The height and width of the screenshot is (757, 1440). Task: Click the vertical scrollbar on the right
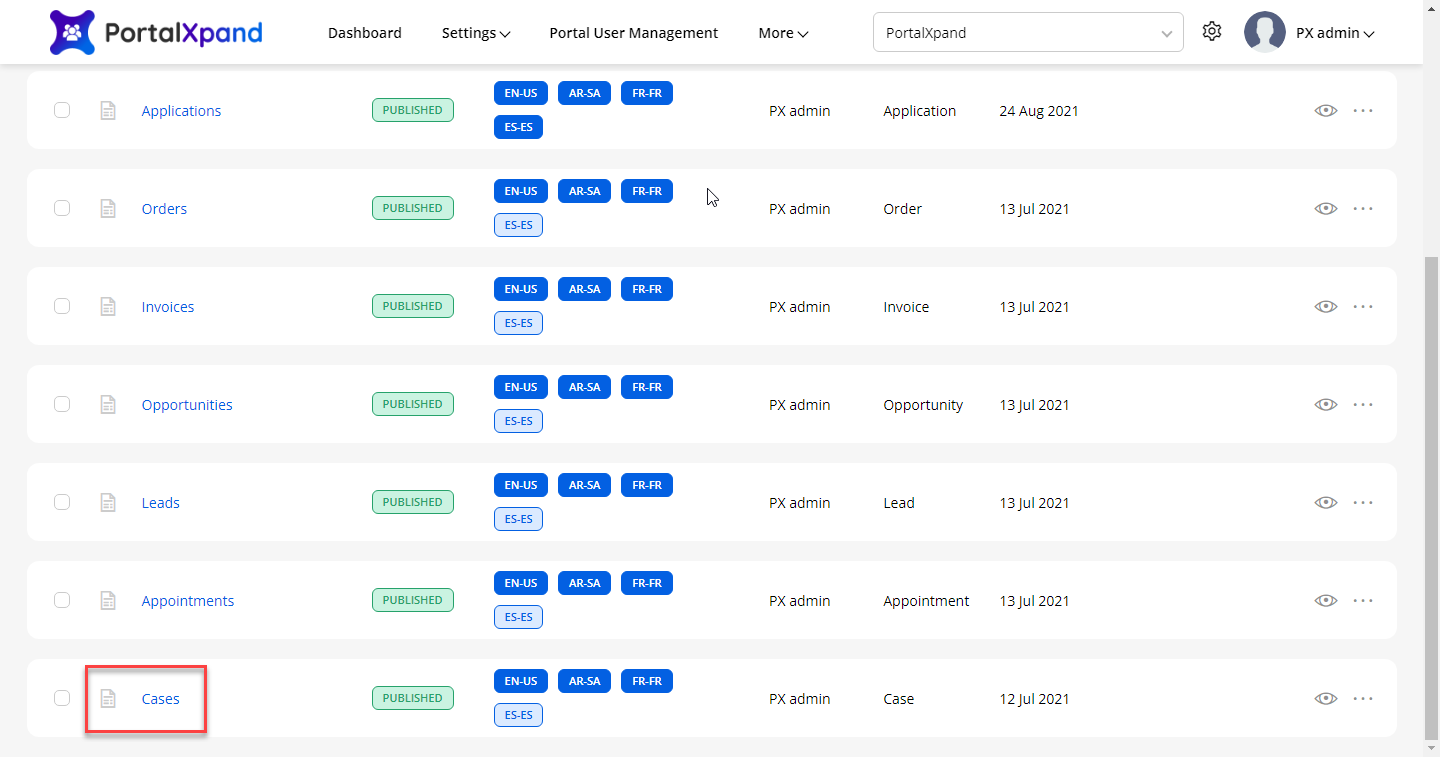point(1431,500)
